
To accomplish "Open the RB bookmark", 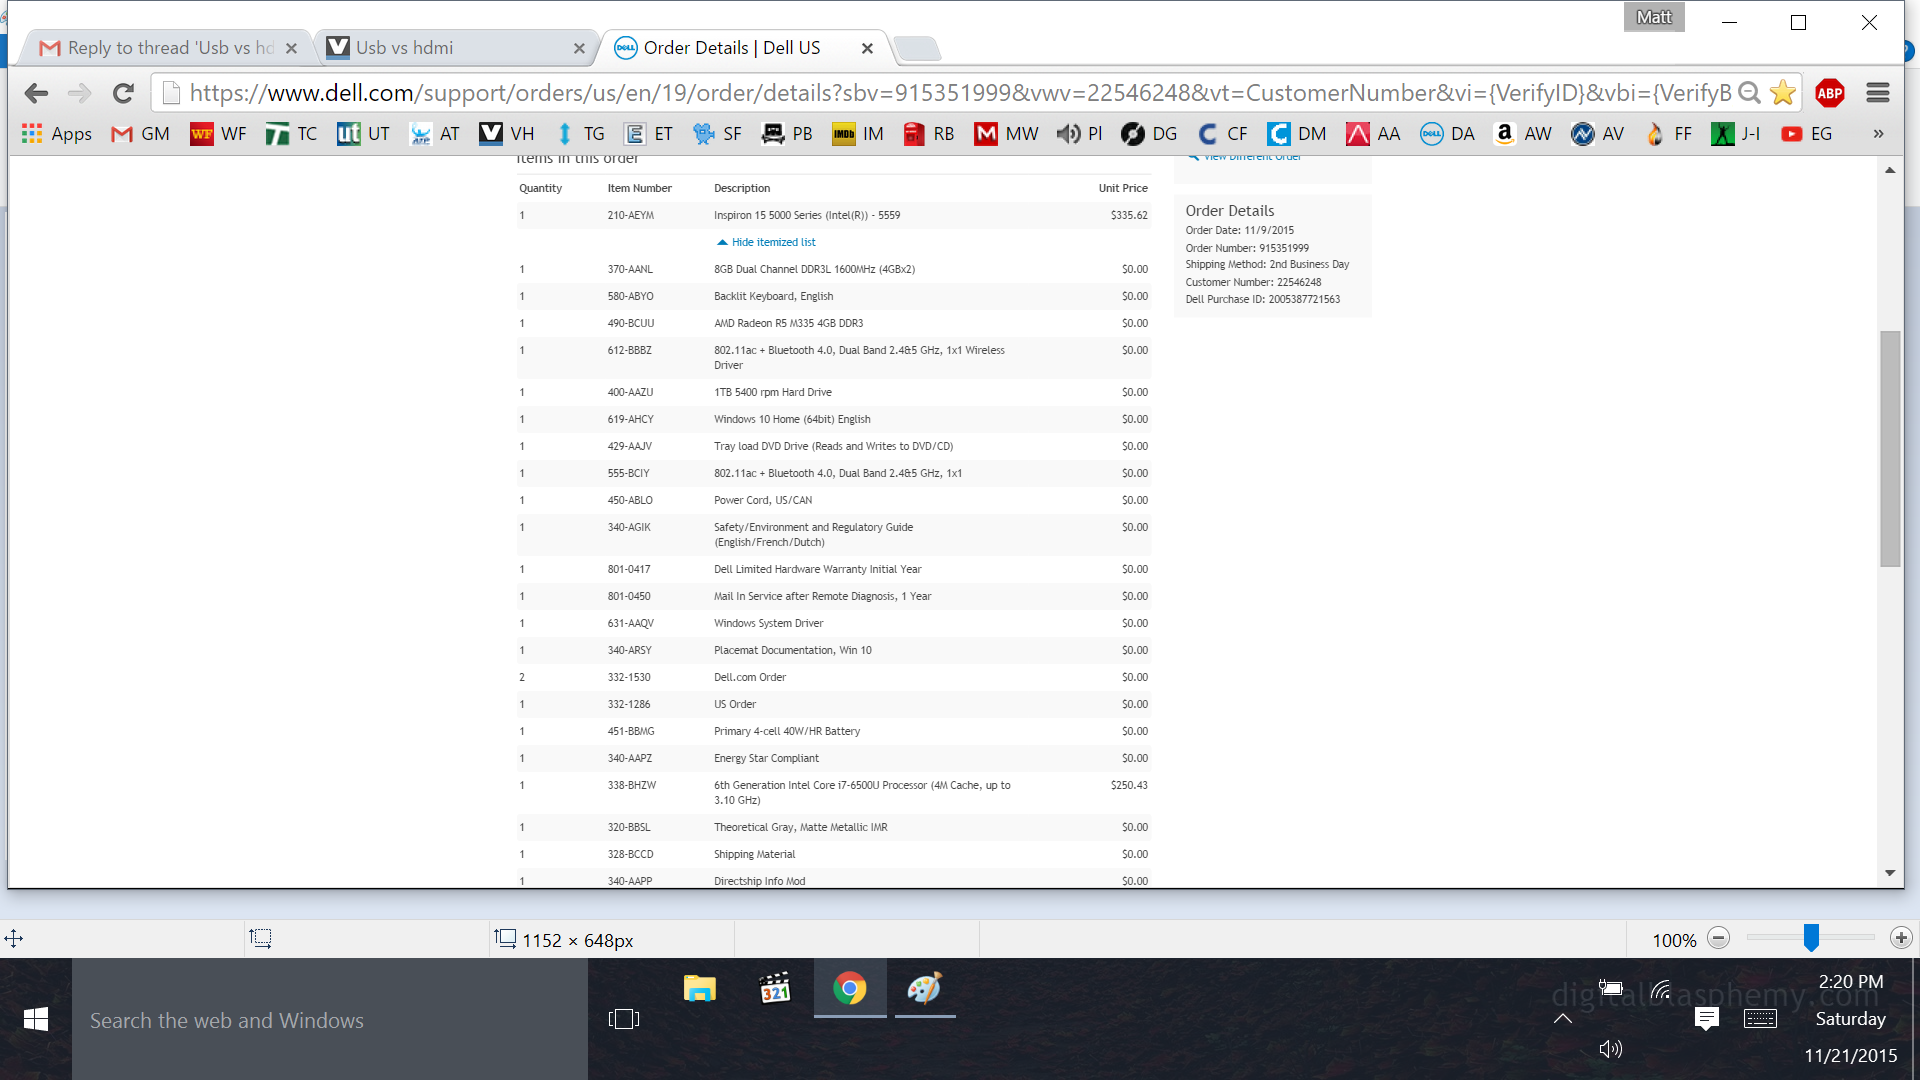I will (928, 134).
